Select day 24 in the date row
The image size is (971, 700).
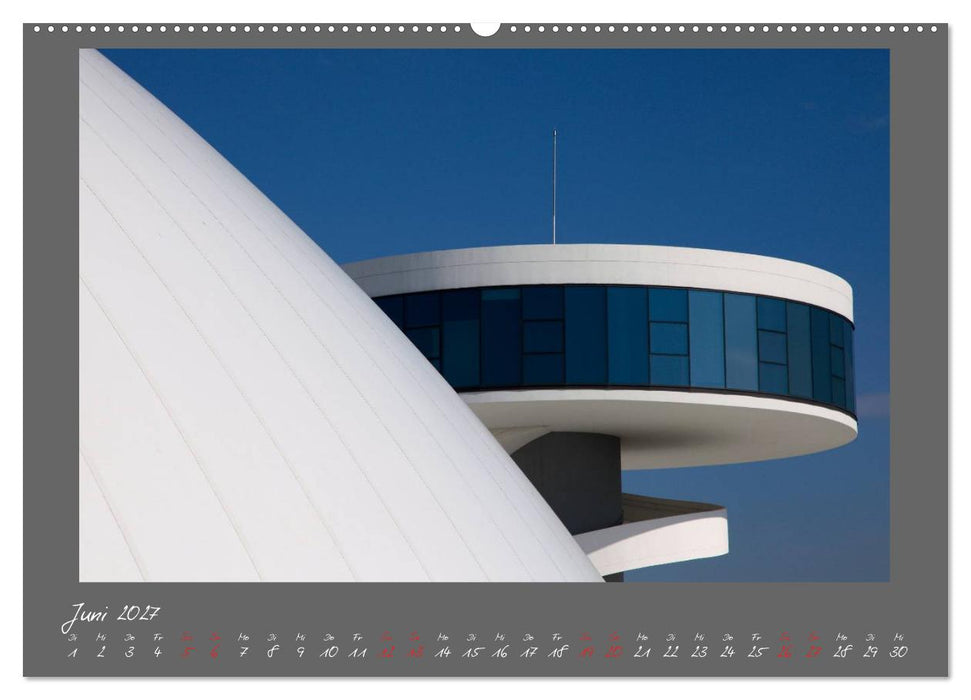(728, 652)
